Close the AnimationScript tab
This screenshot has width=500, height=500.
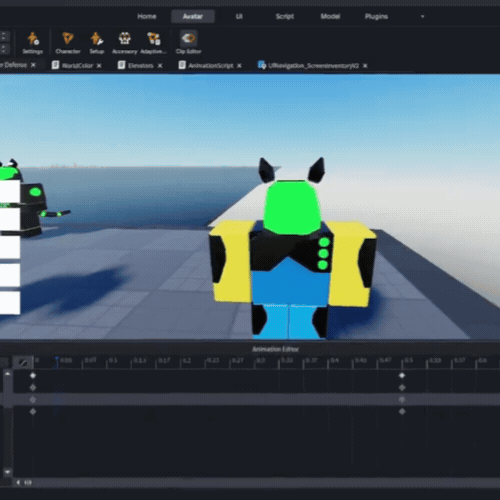pyautogui.click(x=239, y=66)
